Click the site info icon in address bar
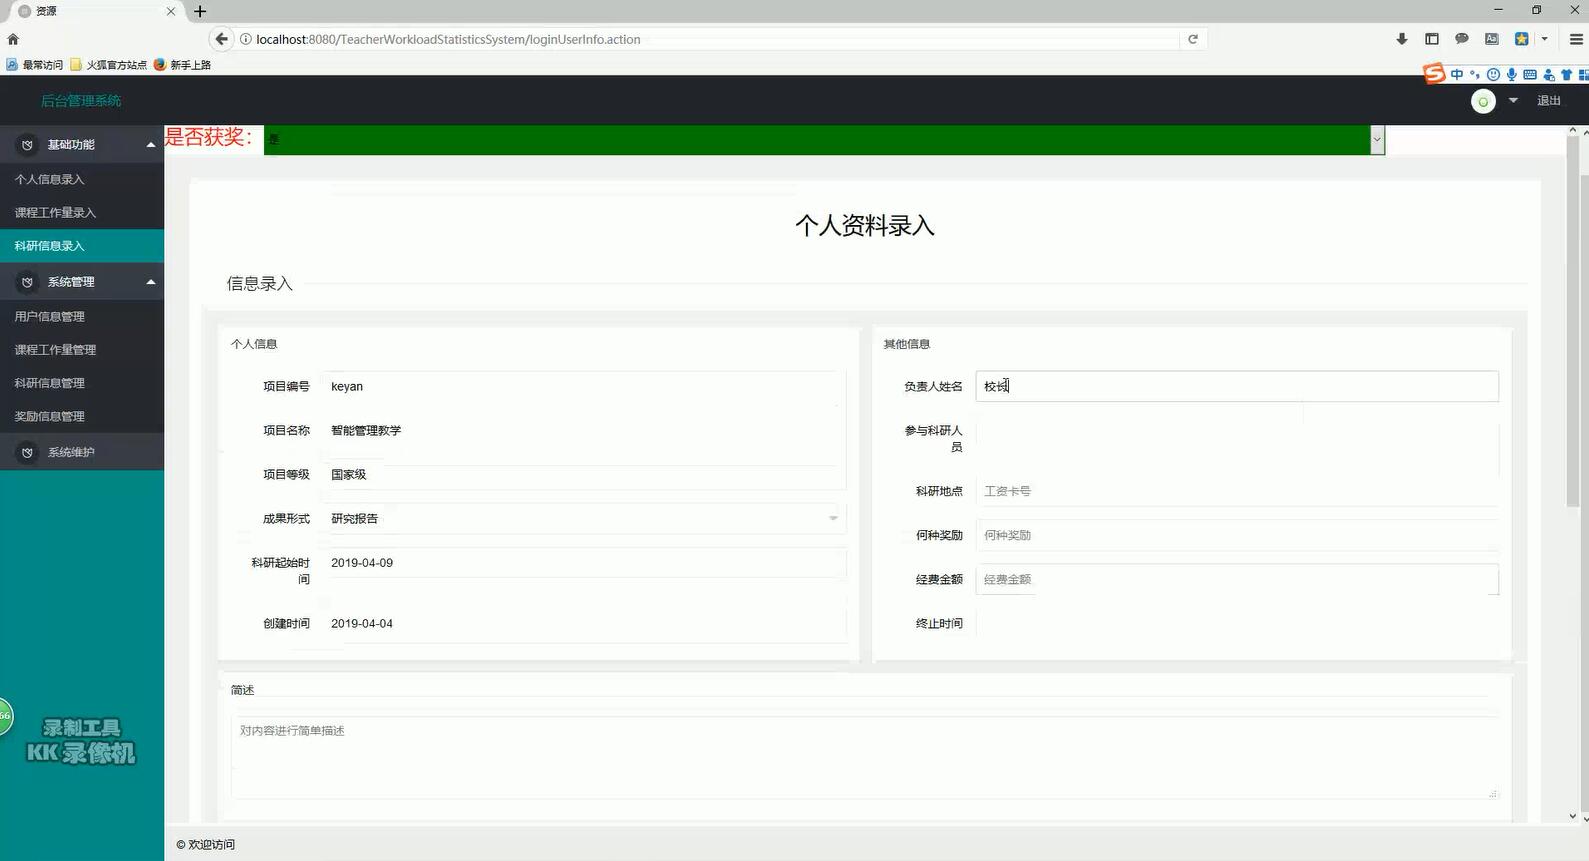The width and height of the screenshot is (1589, 861). [x=245, y=39]
